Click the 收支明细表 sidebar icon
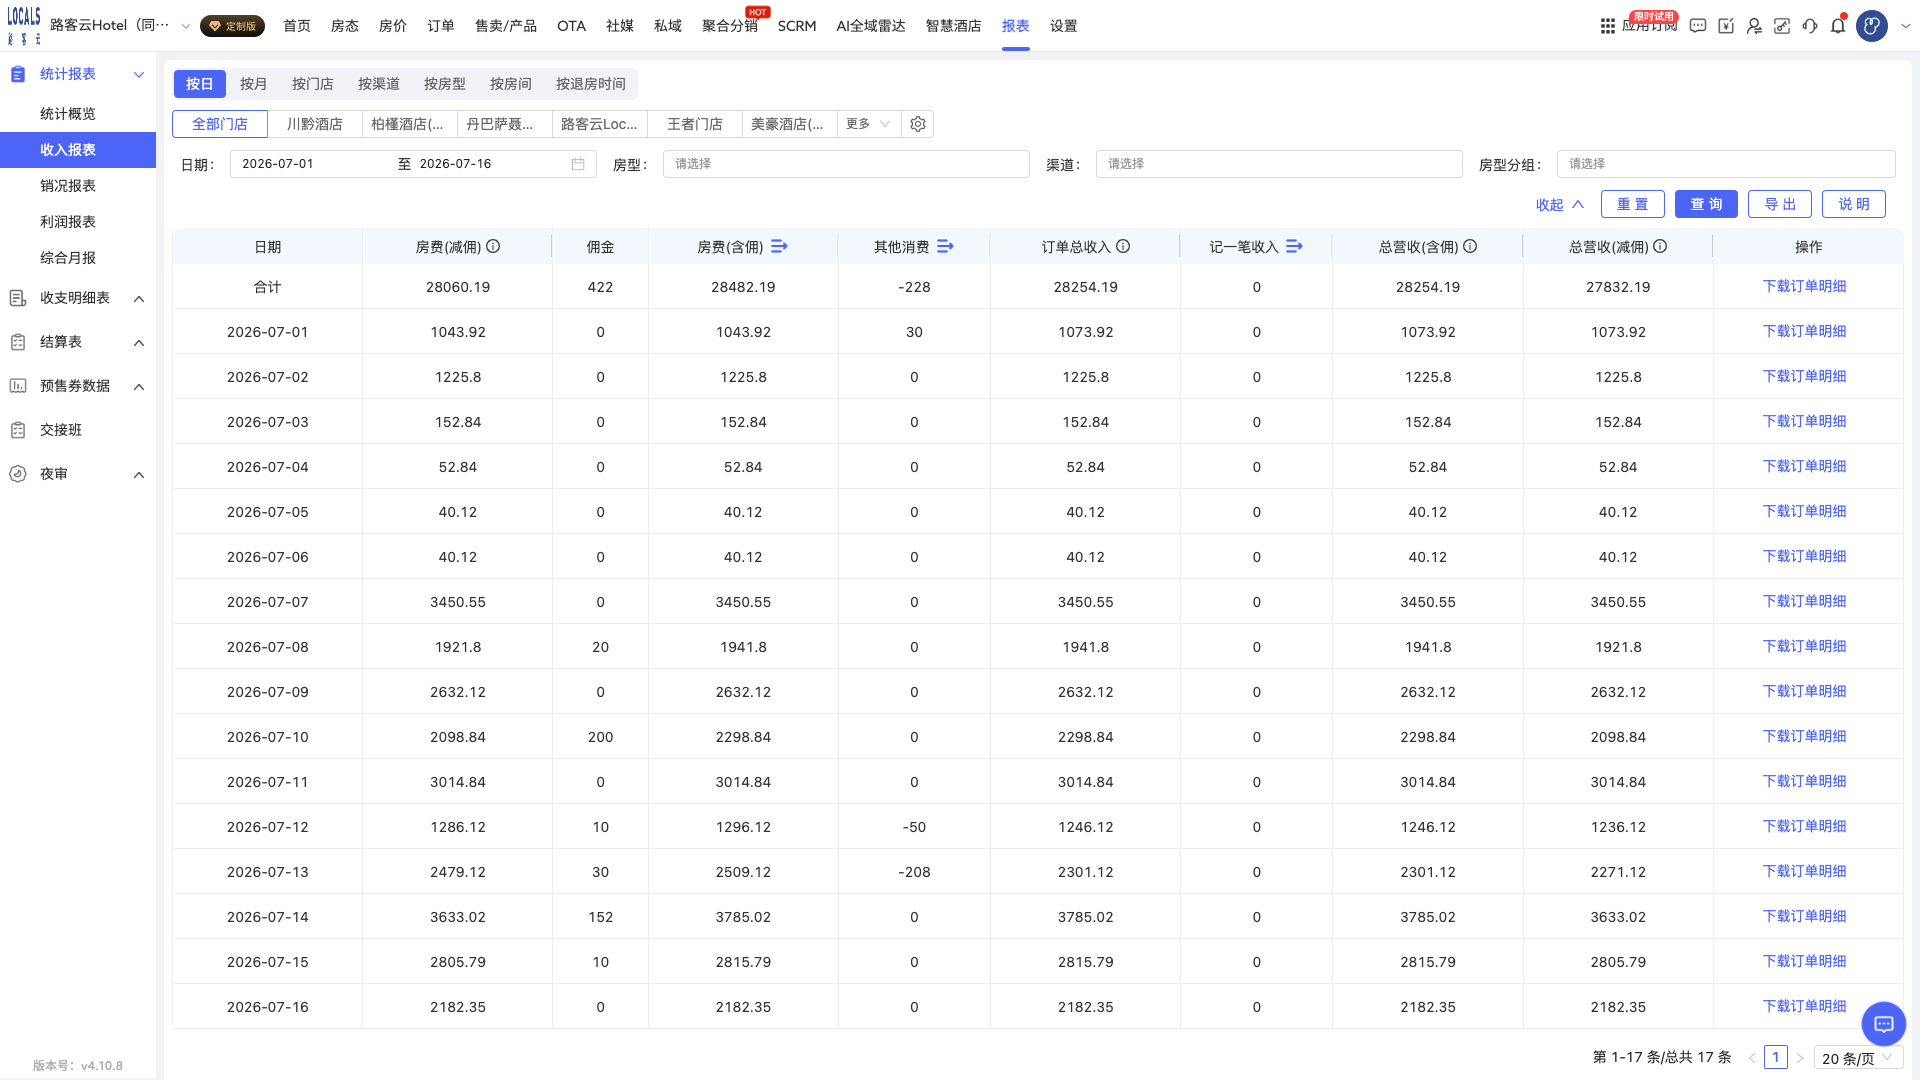The height and width of the screenshot is (1080, 1920). [18, 298]
